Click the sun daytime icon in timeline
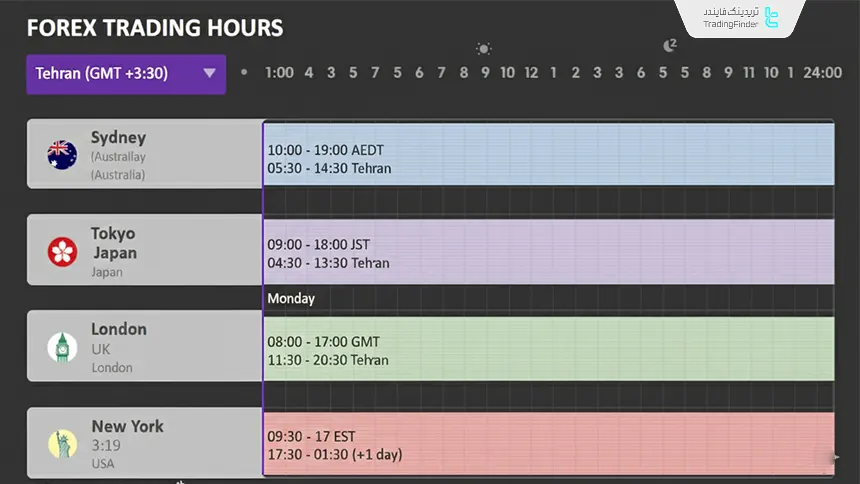Viewport: 860px width, 484px height. (484, 48)
